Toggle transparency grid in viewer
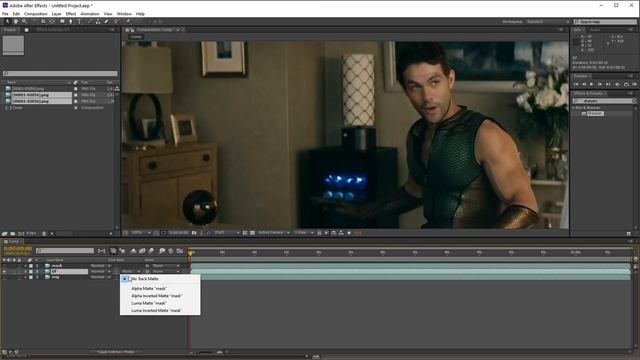Viewport: 640px width, 360px height. (x=252, y=233)
